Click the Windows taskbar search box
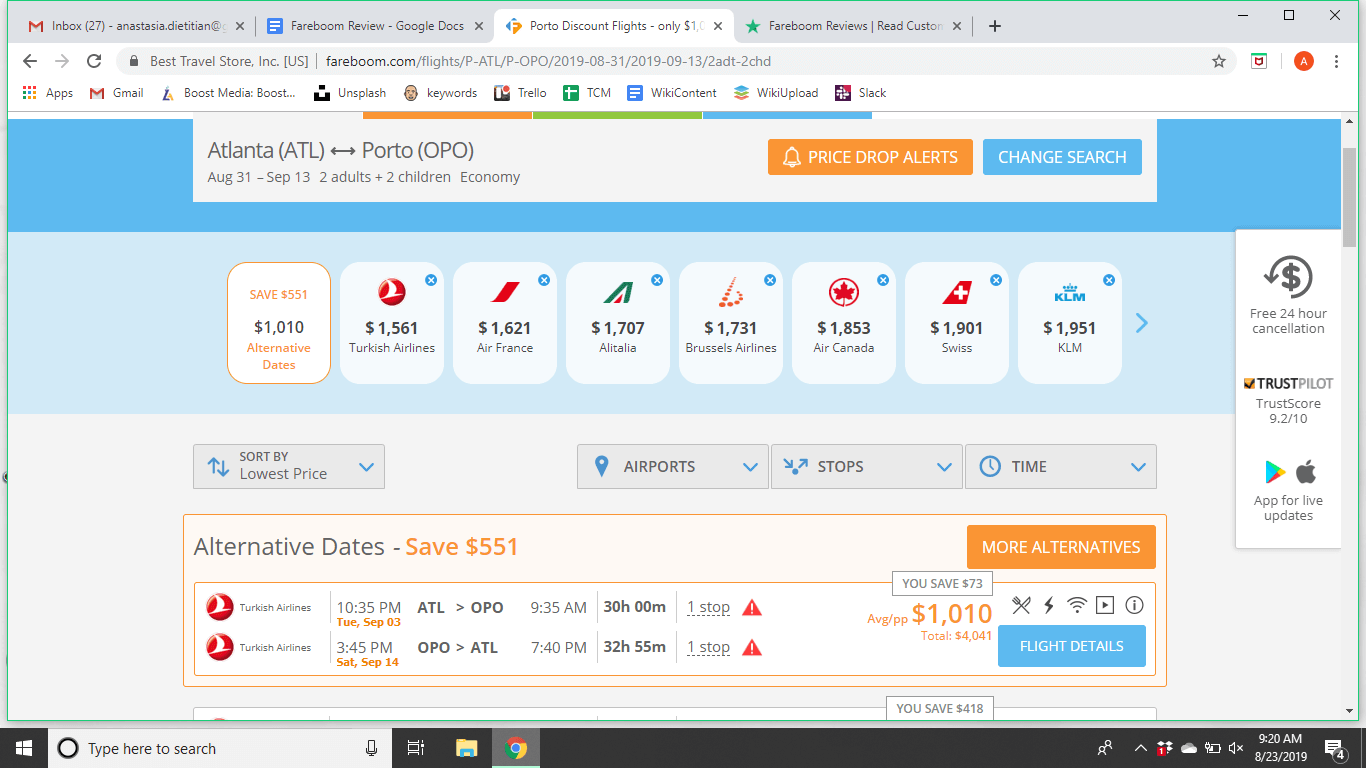 coord(219,748)
